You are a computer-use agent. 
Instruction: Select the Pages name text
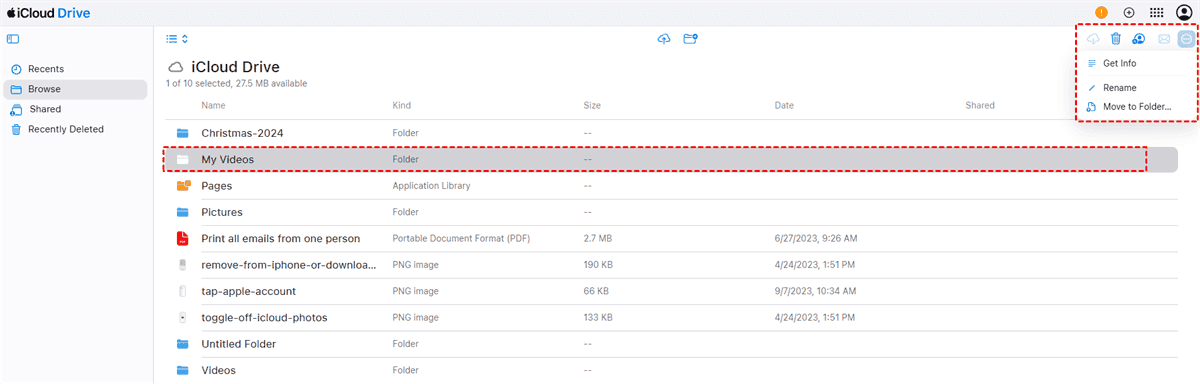(x=217, y=186)
